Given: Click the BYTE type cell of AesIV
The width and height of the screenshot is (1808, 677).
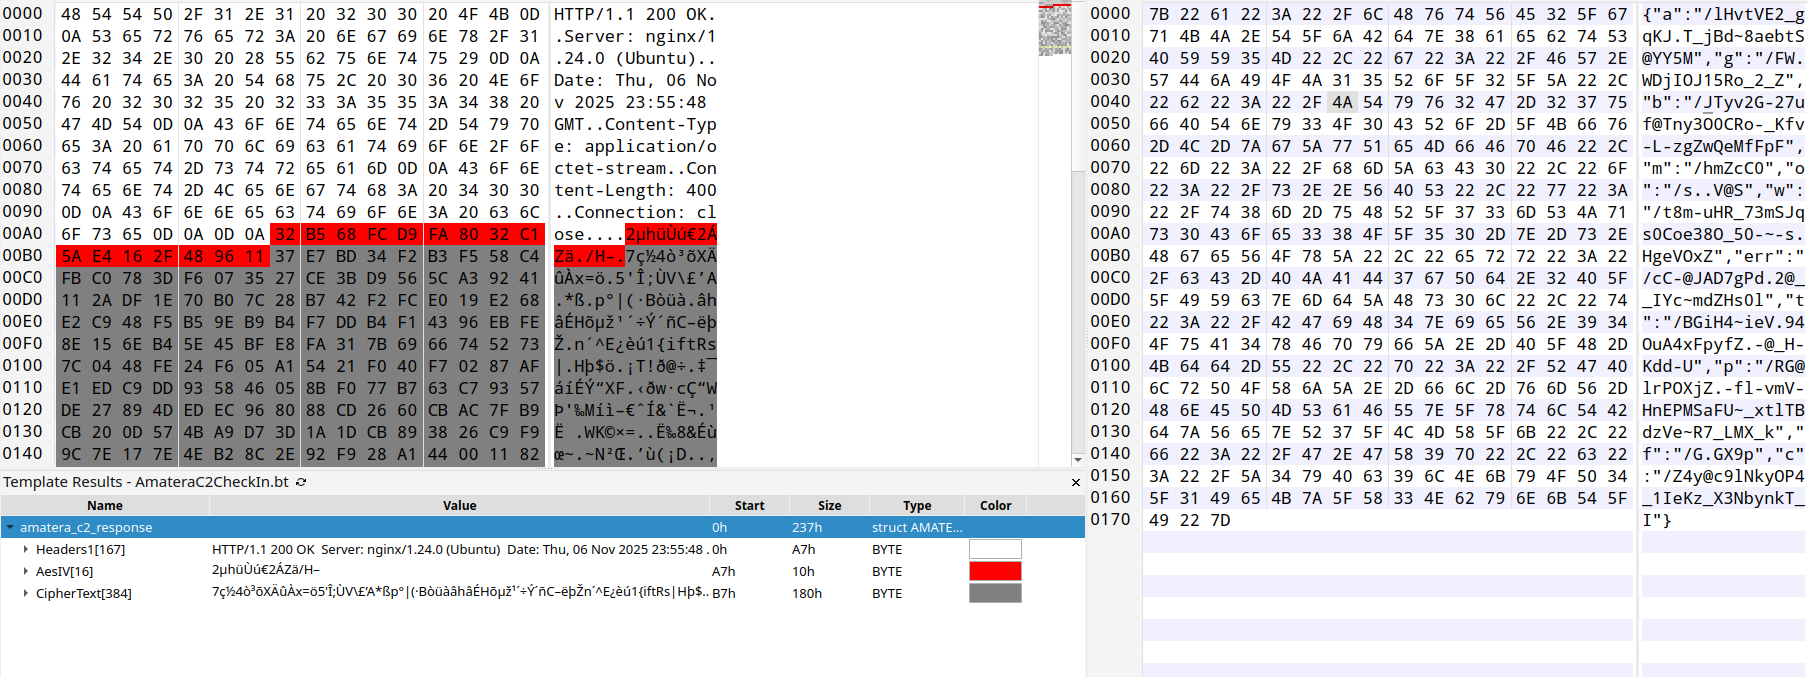Looking at the screenshot, I should 887,571.
